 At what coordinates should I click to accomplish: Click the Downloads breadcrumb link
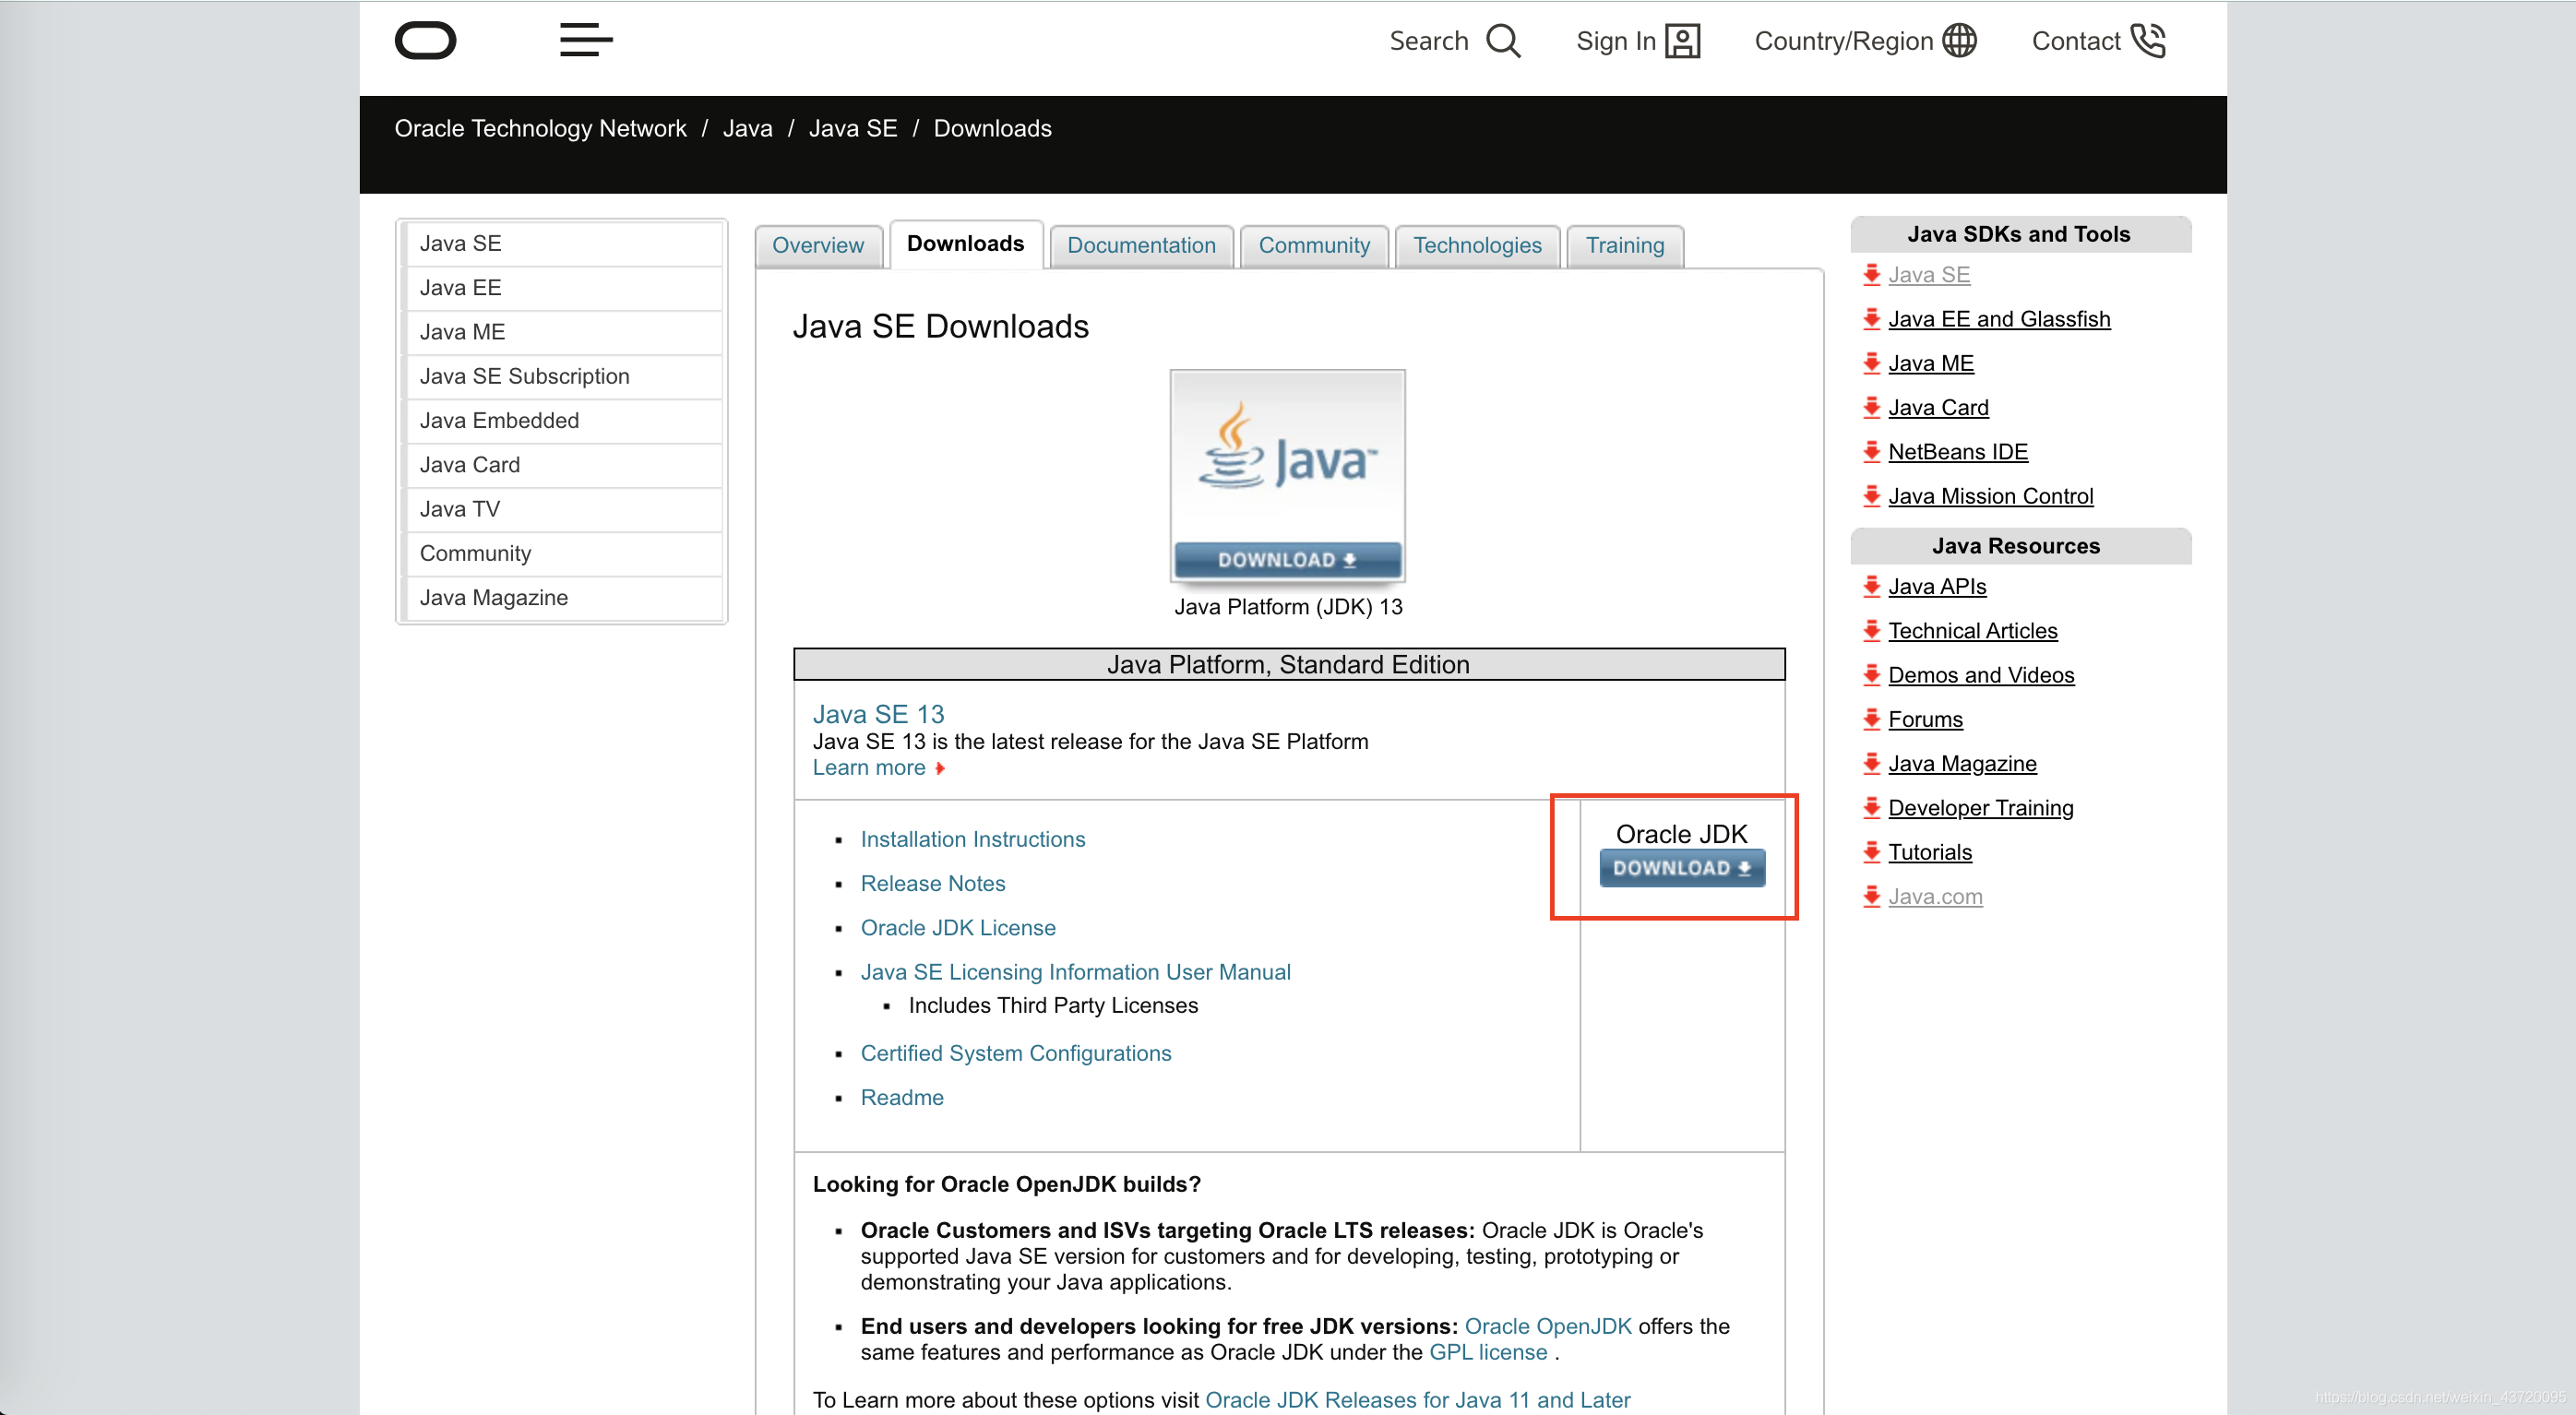pos(992,129)
